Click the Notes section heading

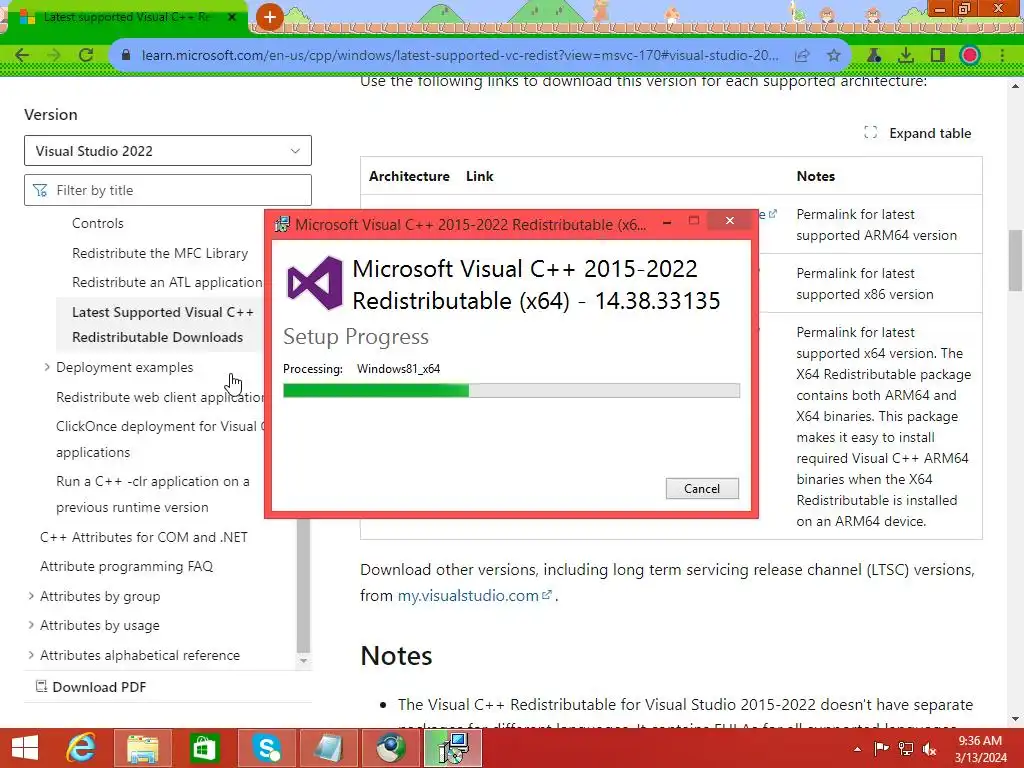(x=396, y=656)
